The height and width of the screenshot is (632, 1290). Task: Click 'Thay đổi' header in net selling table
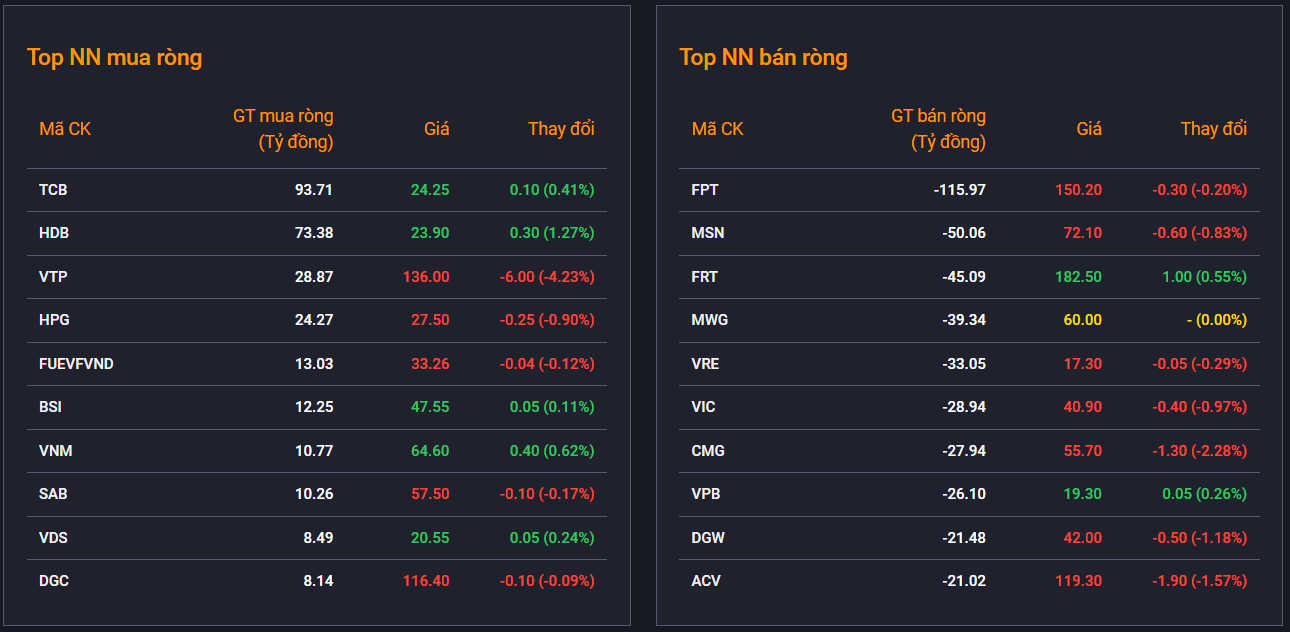tap(1214, 129)
